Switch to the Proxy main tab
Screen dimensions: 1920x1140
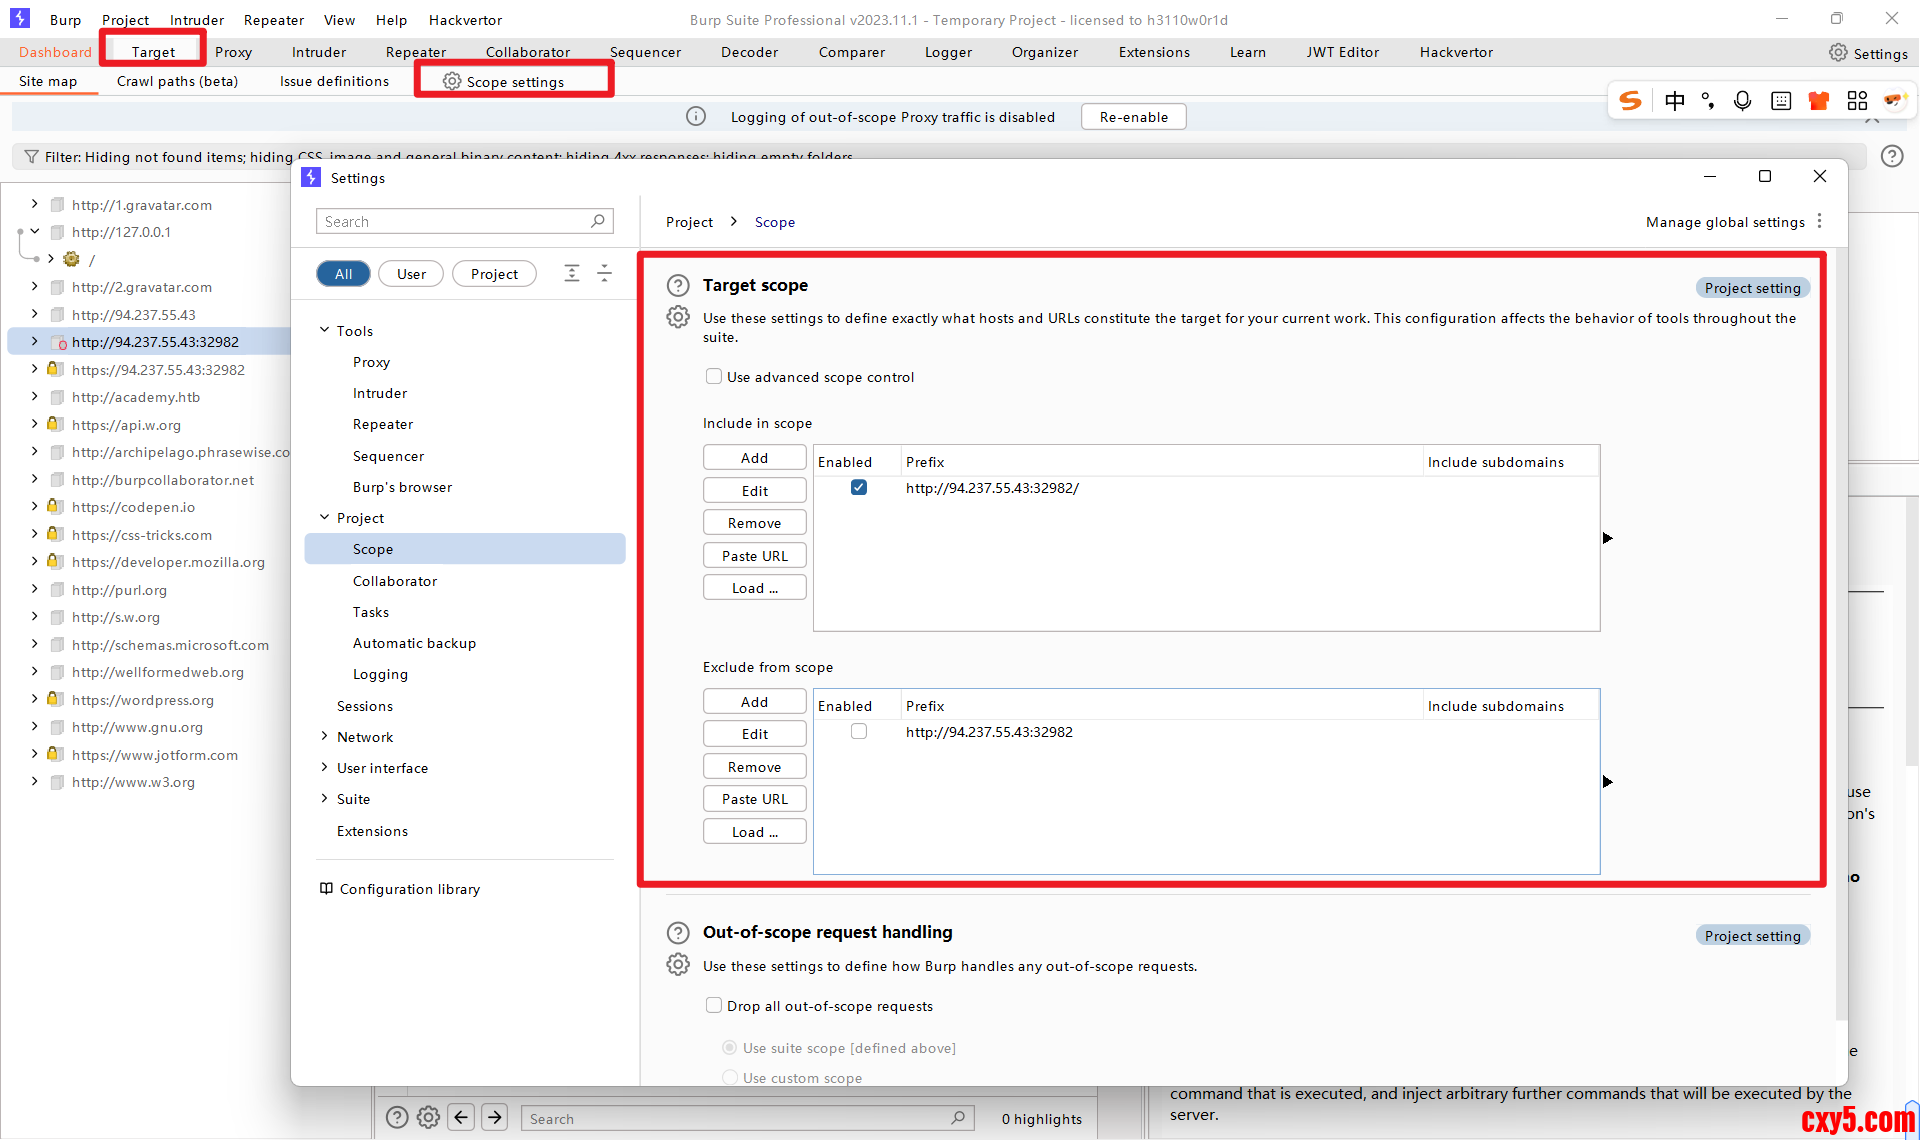pyautogui.click(x=233, y=52)
